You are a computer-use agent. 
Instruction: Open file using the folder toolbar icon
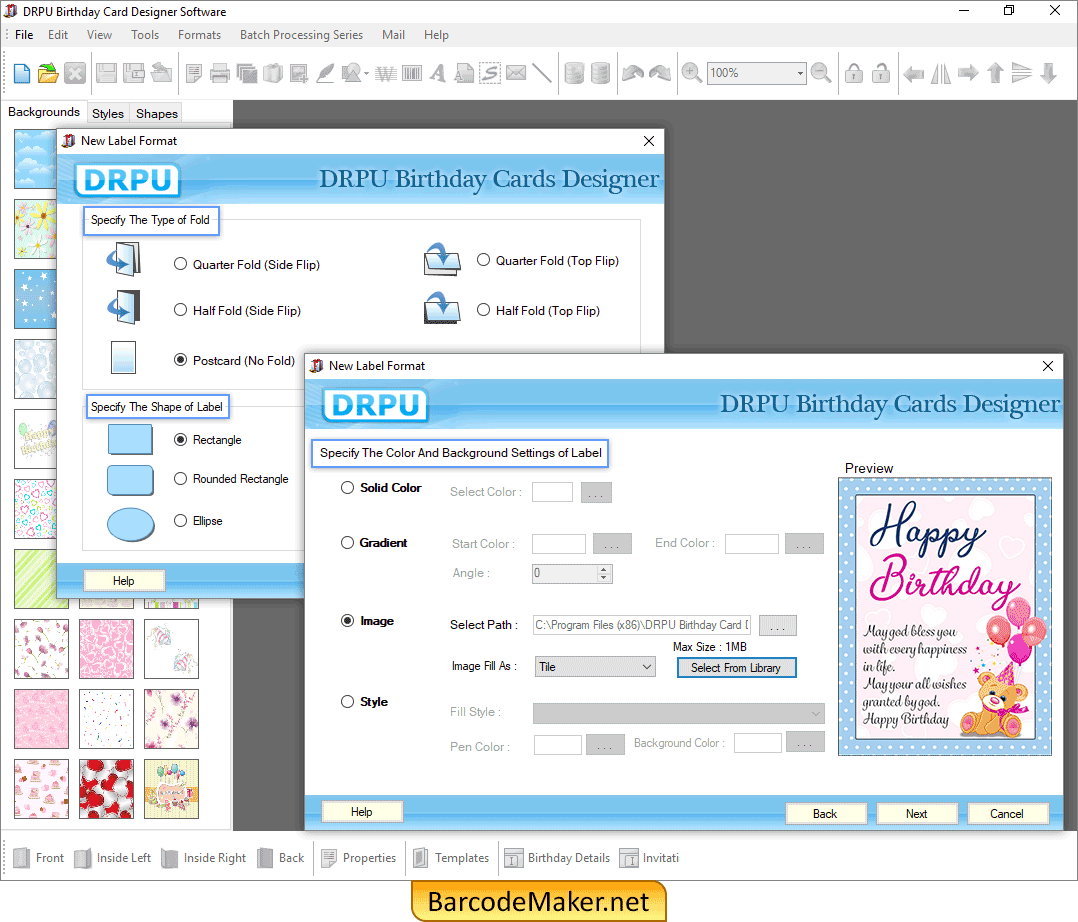[48, 73]
